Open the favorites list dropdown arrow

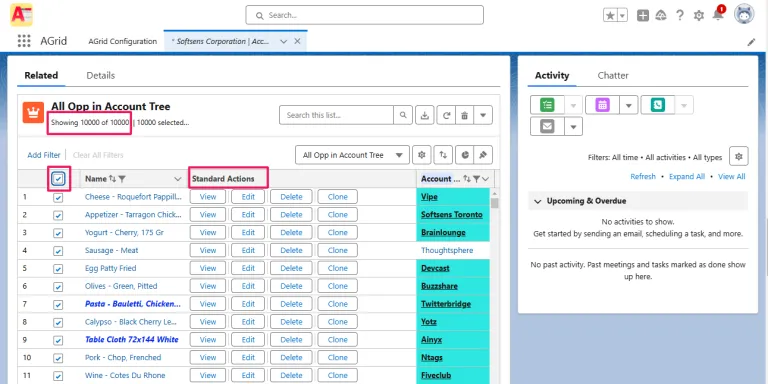click(623, 15)
